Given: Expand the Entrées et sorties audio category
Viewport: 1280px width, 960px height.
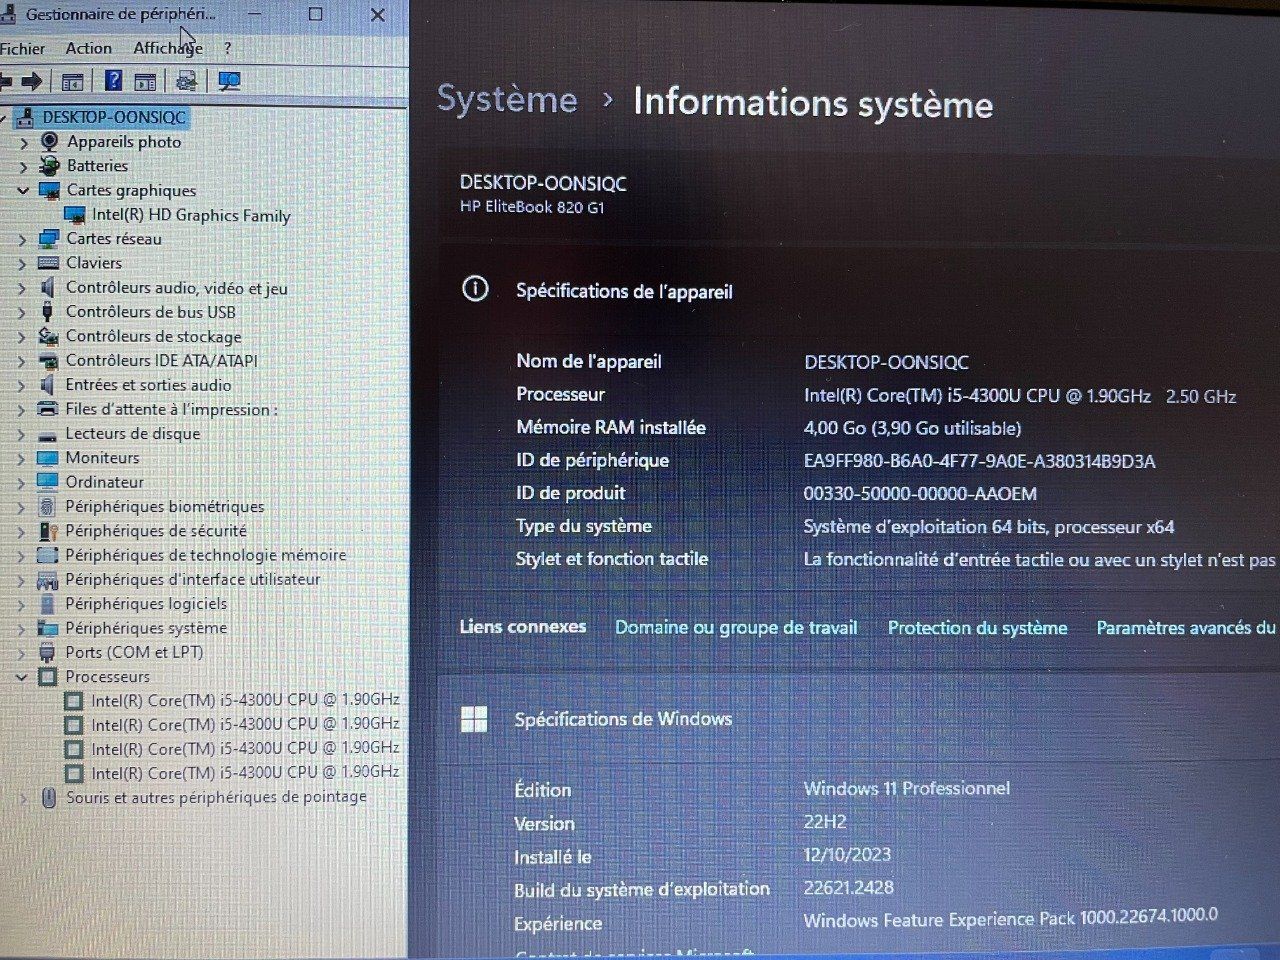Looking at the screenshot, I should pos(22,385).
